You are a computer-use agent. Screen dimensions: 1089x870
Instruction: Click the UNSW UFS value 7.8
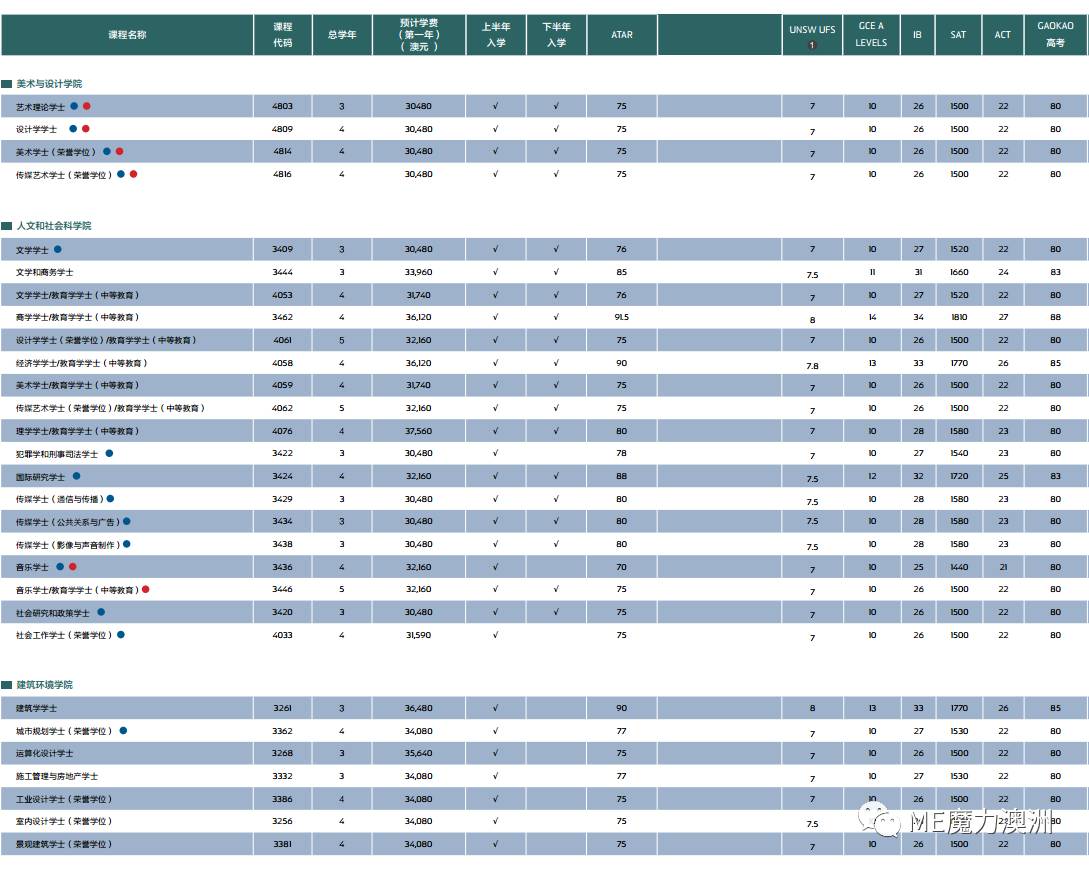[813, 366]
